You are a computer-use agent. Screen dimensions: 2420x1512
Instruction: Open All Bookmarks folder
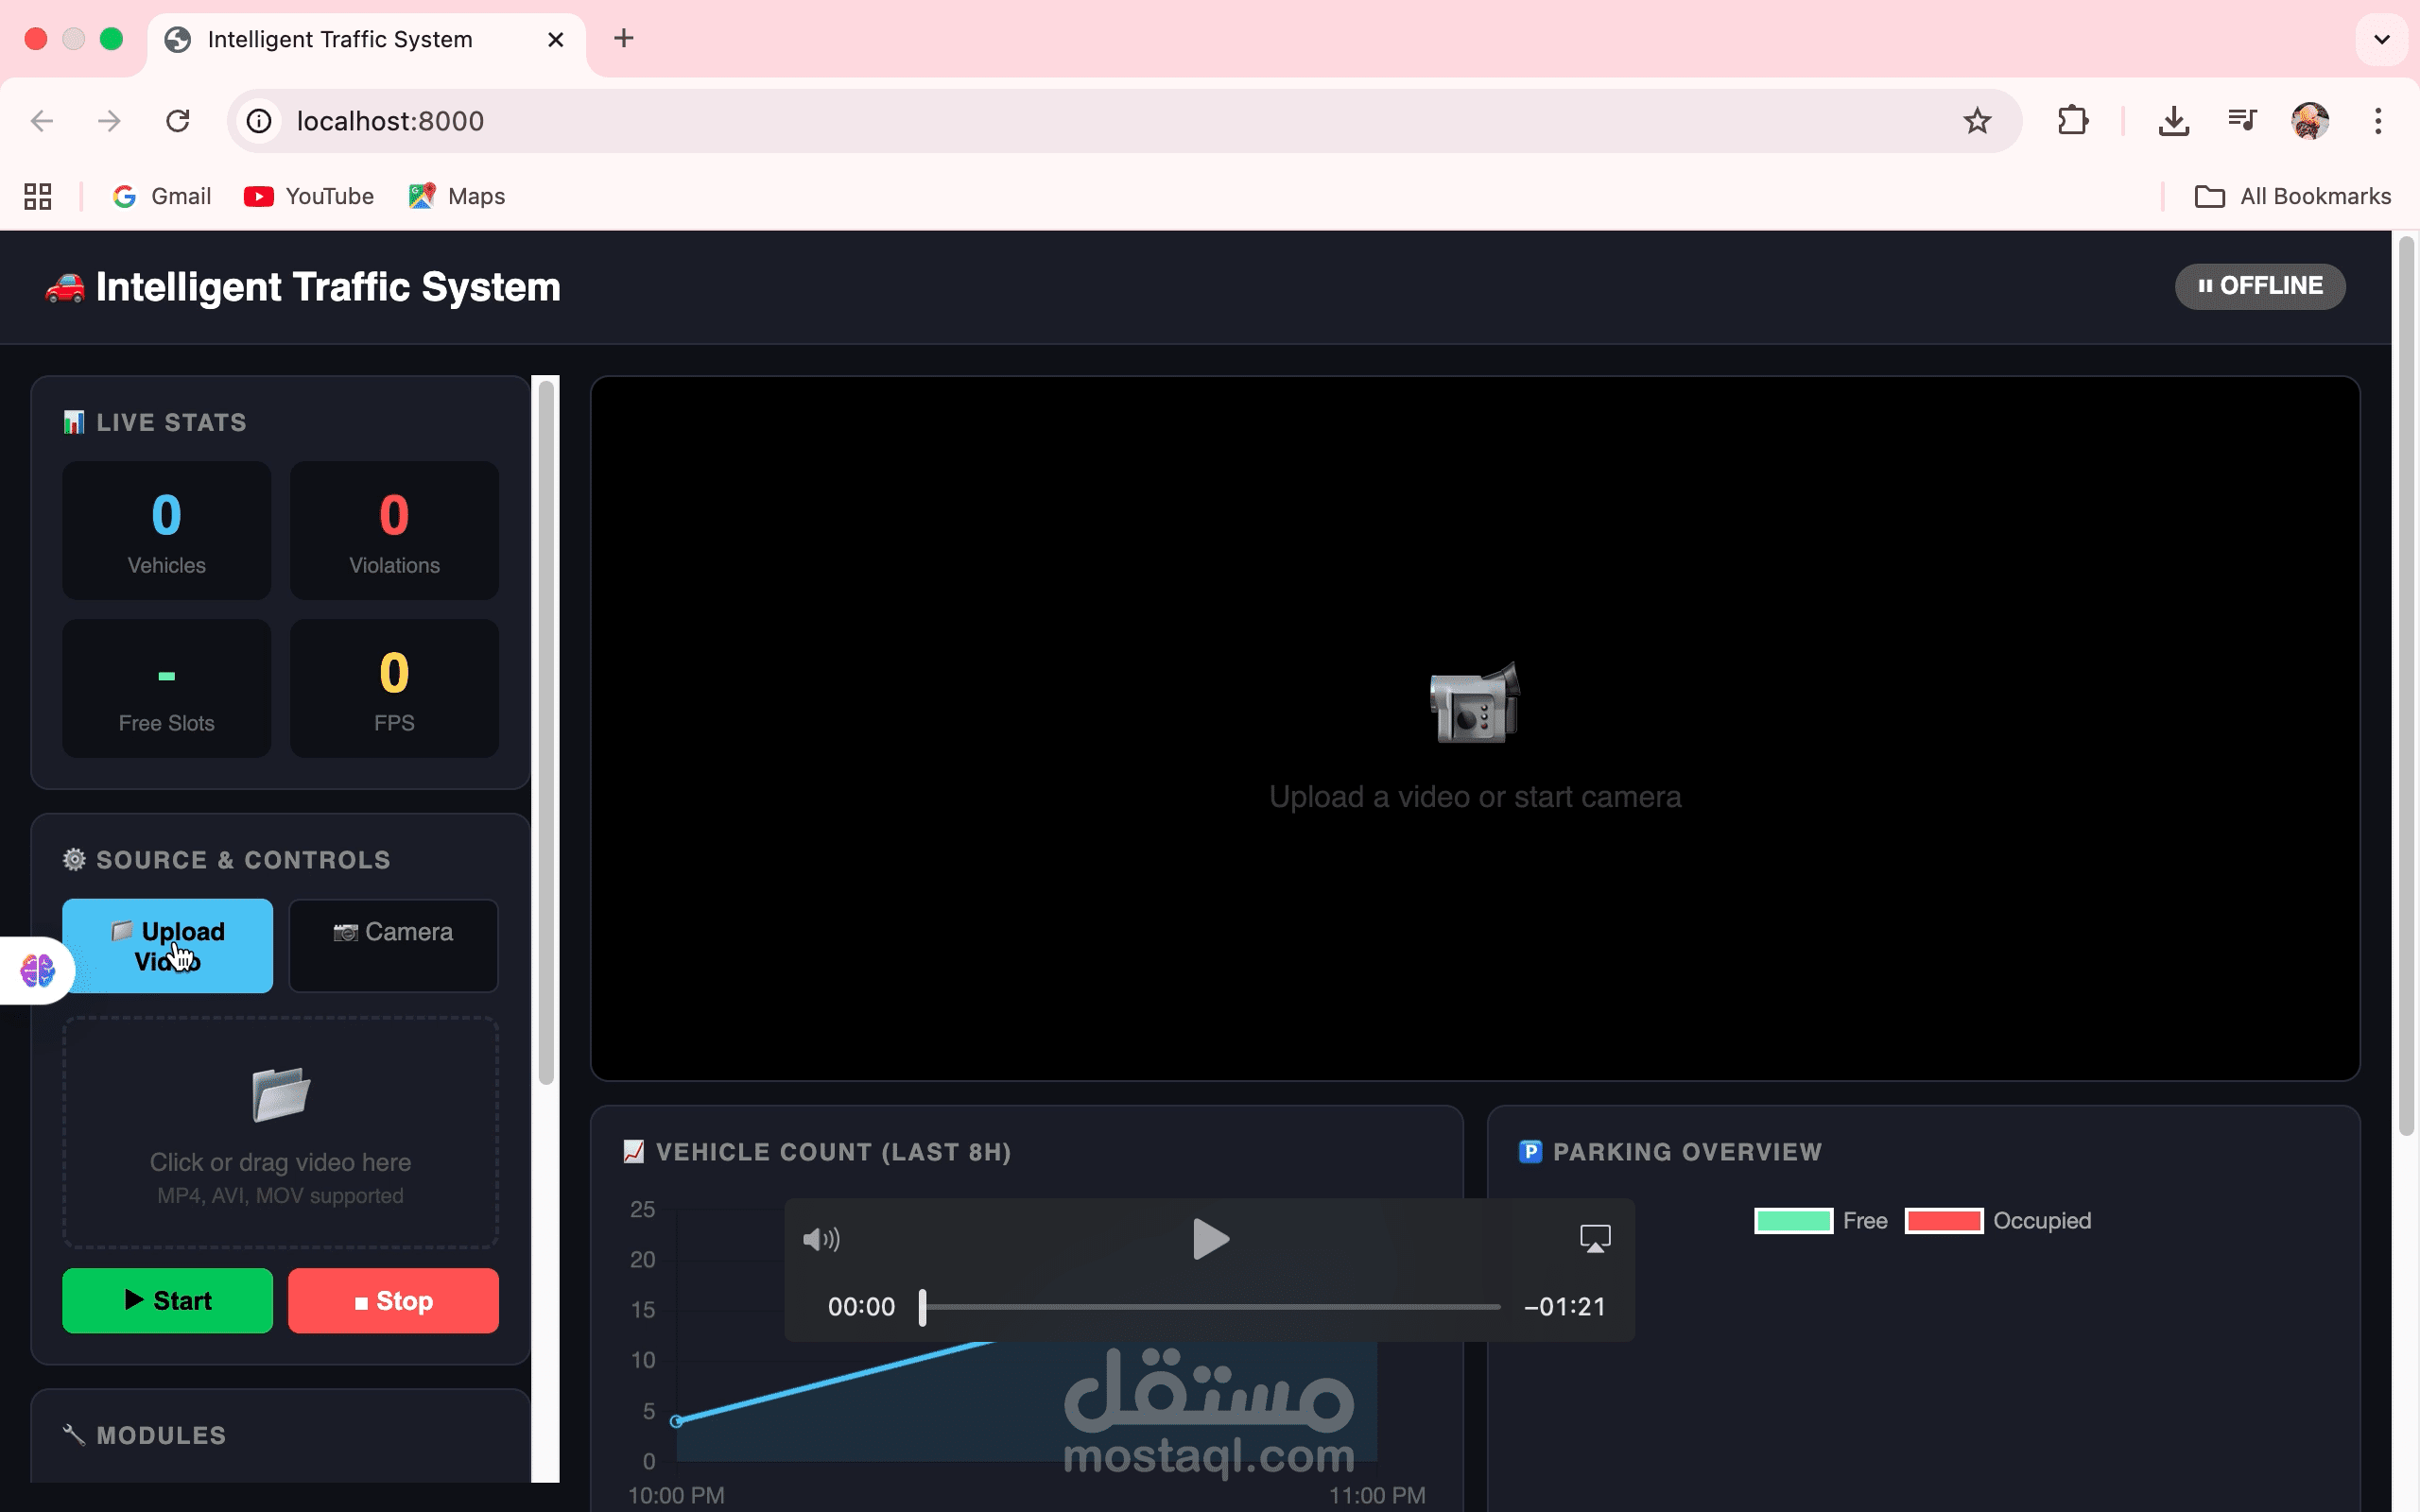[2293, 196]
